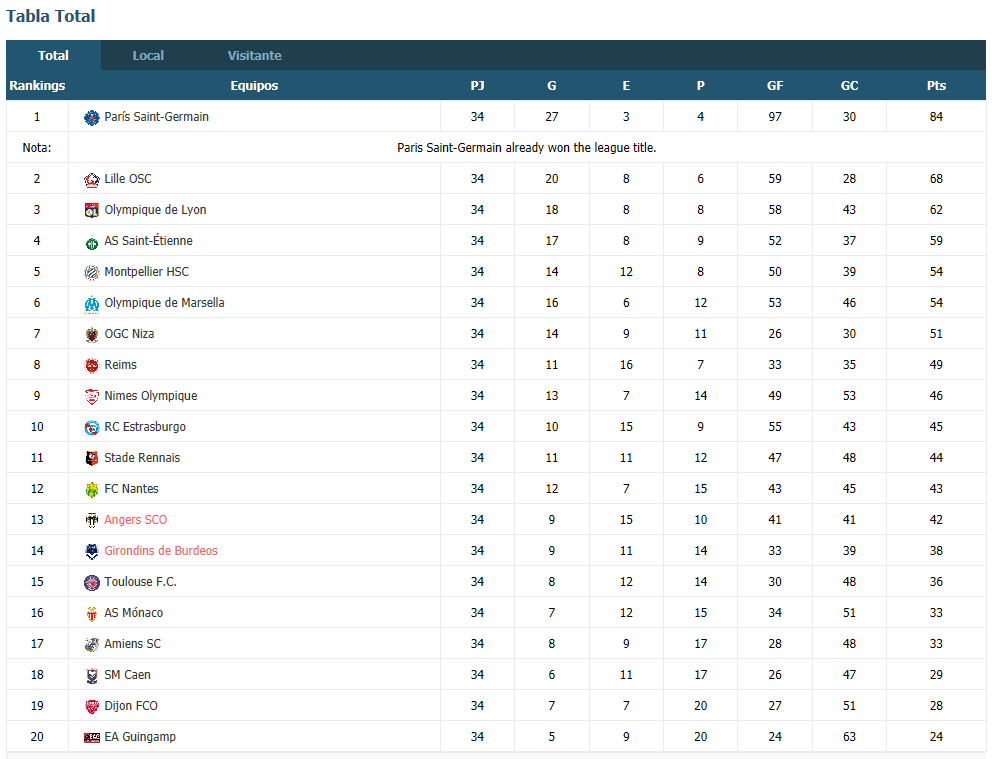Select the Total tab

click(53, 55)
